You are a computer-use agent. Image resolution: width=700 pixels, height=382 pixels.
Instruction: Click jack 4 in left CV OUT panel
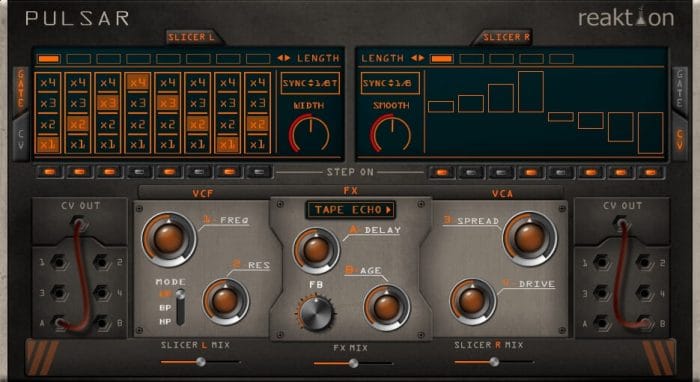[102, 293]
